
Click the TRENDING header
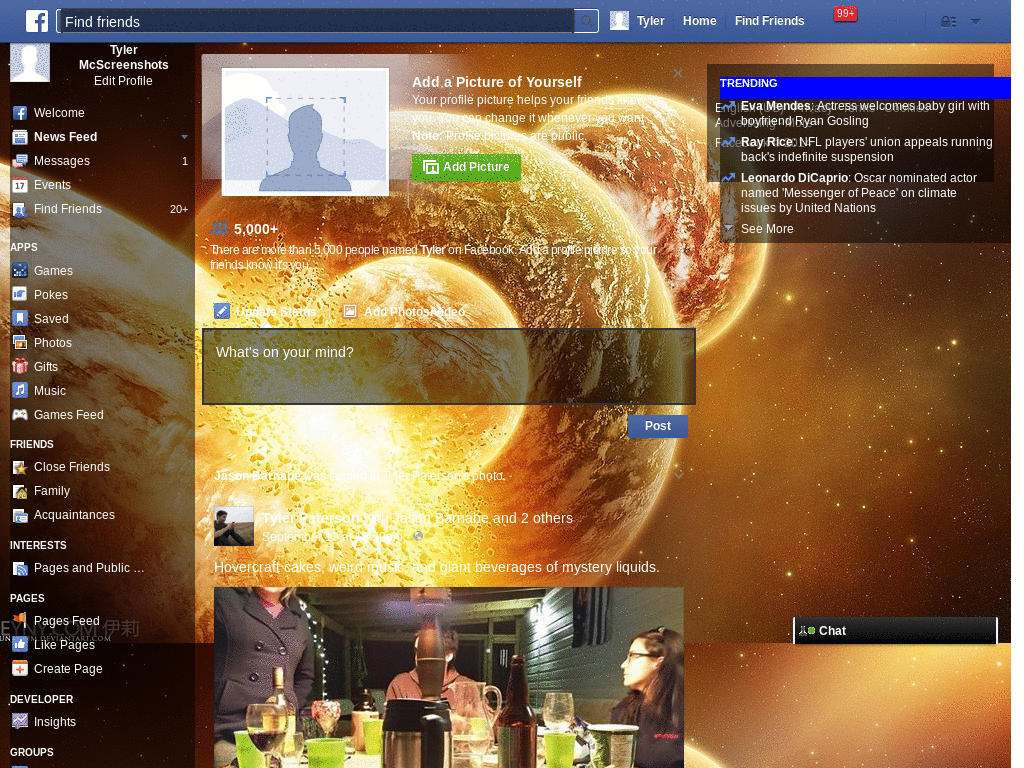click(748, 84)
